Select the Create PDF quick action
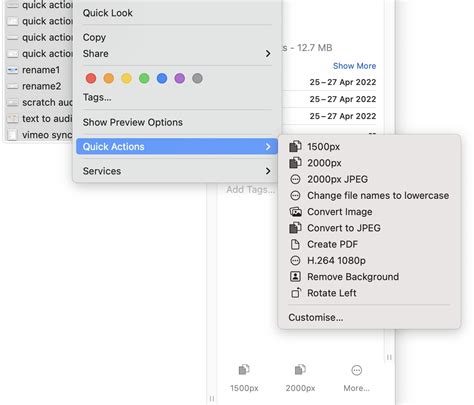Screen dimensions: 474x405 (x=369, y=244)
